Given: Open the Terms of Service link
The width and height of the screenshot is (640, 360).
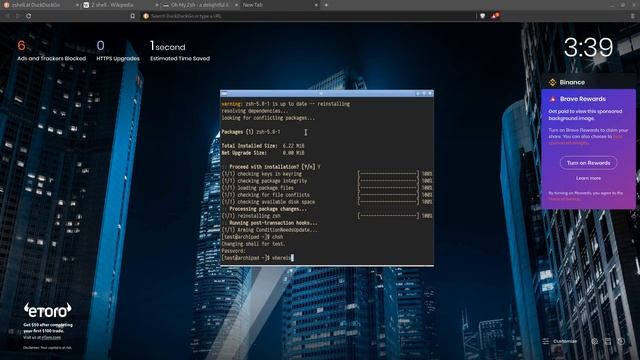Looking at the screenshot, I should click(x=564, y=199).
